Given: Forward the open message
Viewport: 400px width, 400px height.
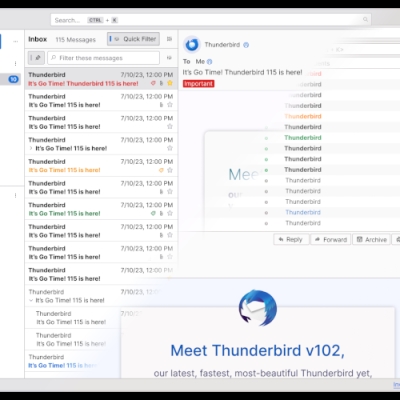Looking at the screenshot, I should pyautogui.click(x=331, y=239).
